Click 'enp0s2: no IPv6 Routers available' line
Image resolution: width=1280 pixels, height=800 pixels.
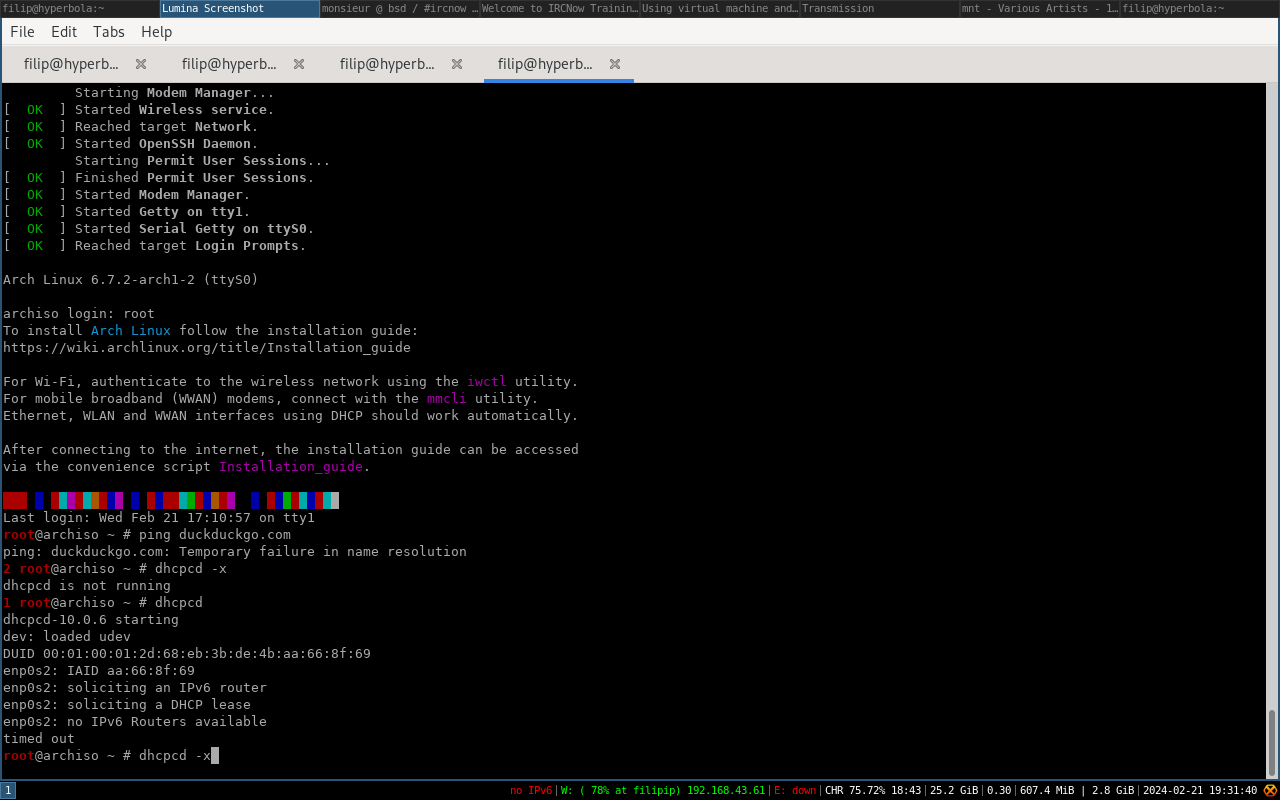coord(135,722)
